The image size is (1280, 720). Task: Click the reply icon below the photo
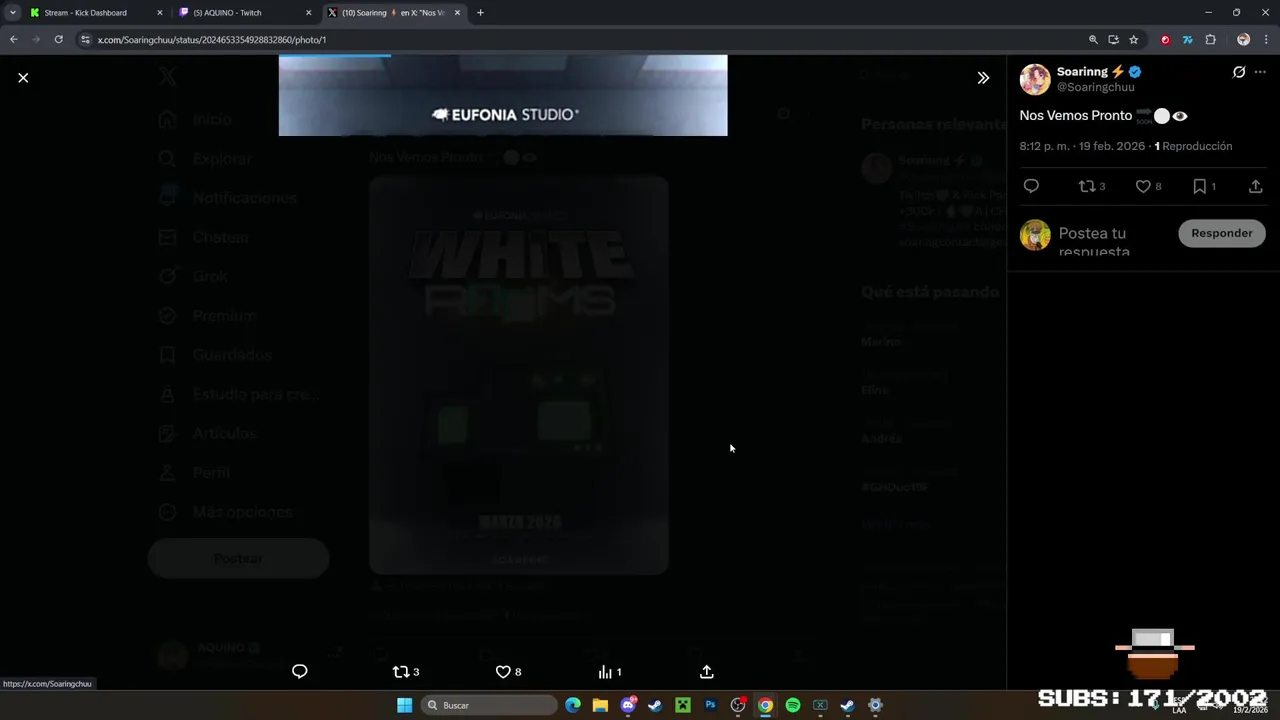click(x=299, y=672)
